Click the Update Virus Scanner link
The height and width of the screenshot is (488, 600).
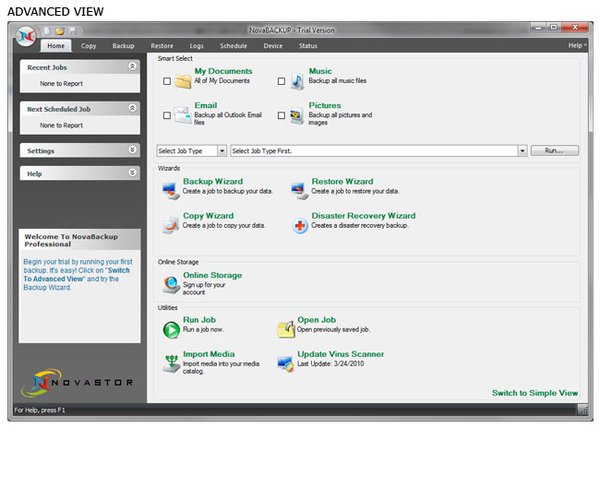(x=341, y=354)
